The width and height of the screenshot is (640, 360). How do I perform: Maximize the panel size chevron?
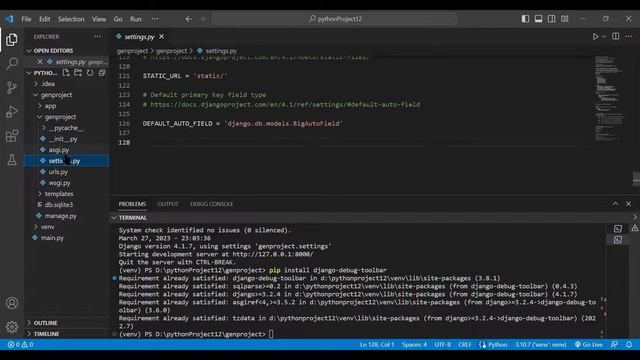615,204
